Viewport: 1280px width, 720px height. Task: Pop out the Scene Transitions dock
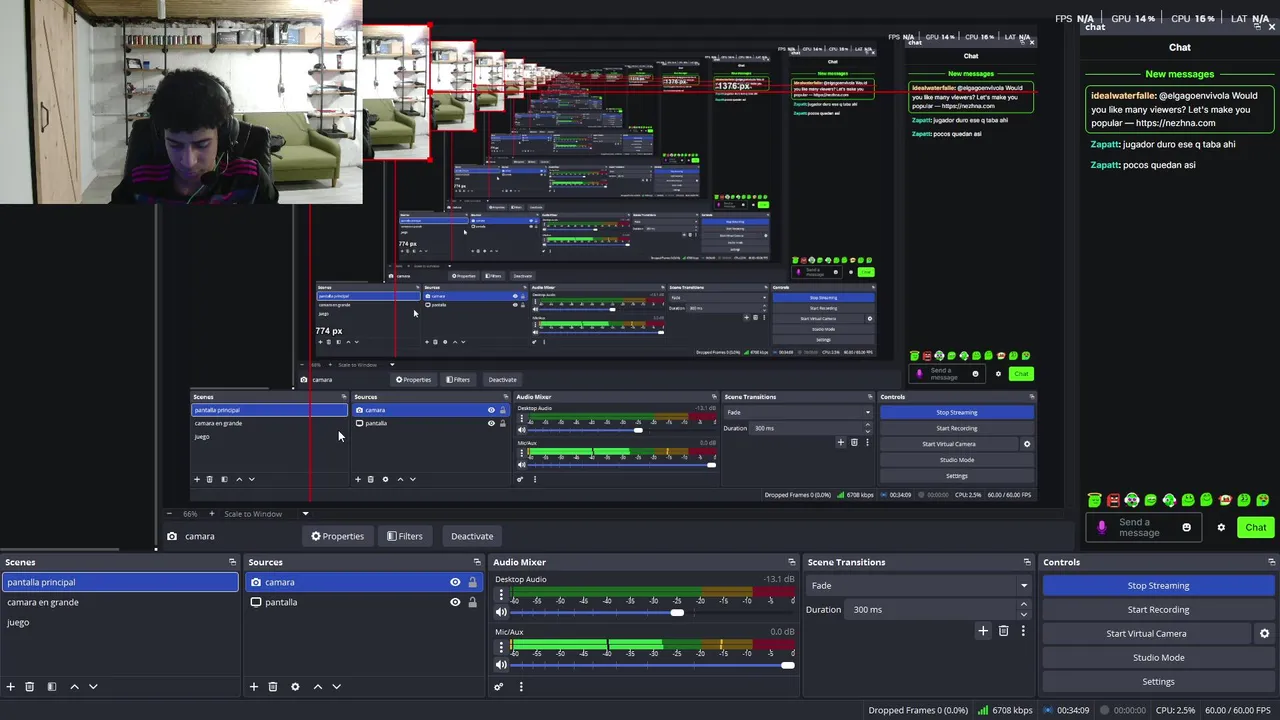tap(1027, 562)
